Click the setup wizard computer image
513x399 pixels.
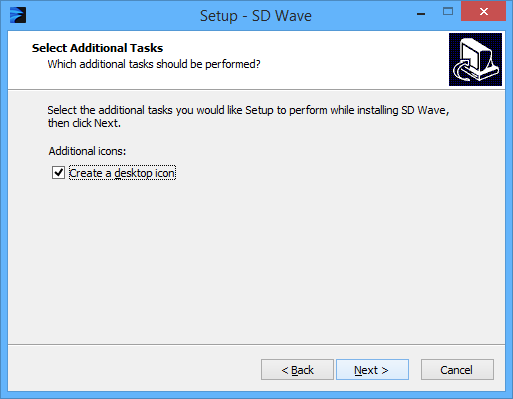tap(475, 59)
